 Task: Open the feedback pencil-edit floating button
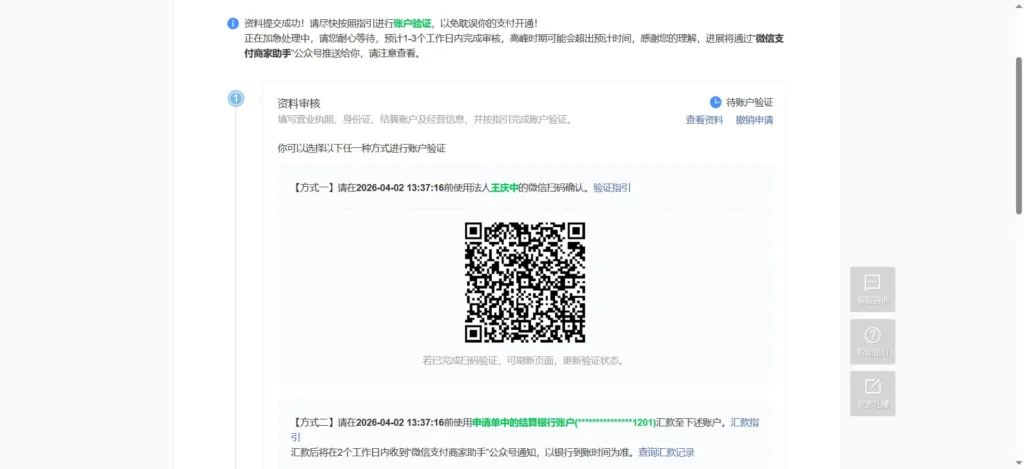872,393
